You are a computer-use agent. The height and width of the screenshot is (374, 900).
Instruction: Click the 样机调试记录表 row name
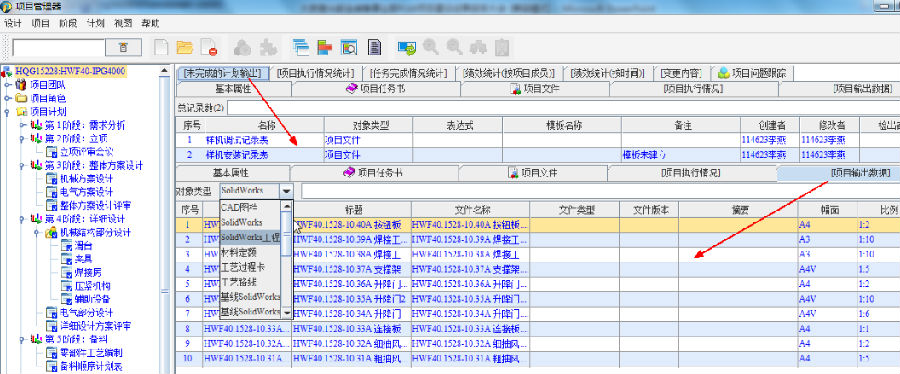236,140
